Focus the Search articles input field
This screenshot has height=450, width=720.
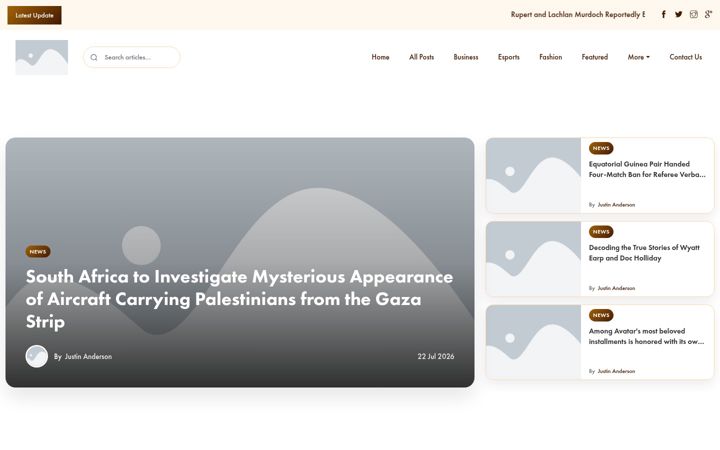(x=132, y=57)
